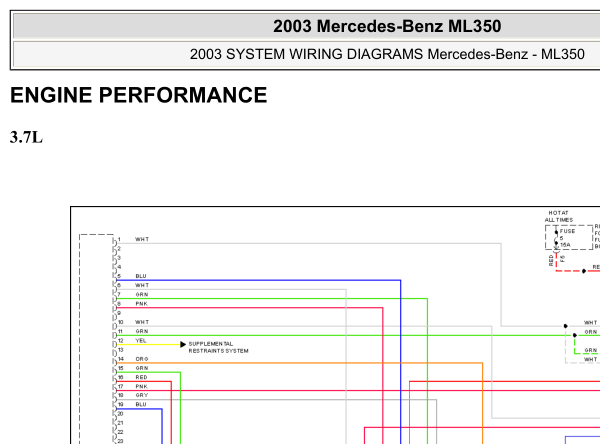Select the "3.7L" engine size heading
This screenshot has width=600, height=444.
click(26, 137)
